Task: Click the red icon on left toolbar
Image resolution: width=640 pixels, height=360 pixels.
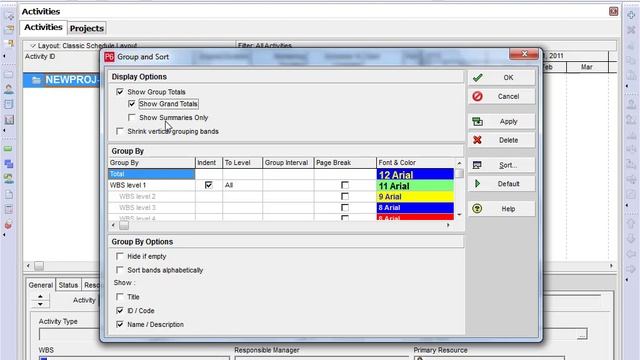Action: (x=9, y=224)
